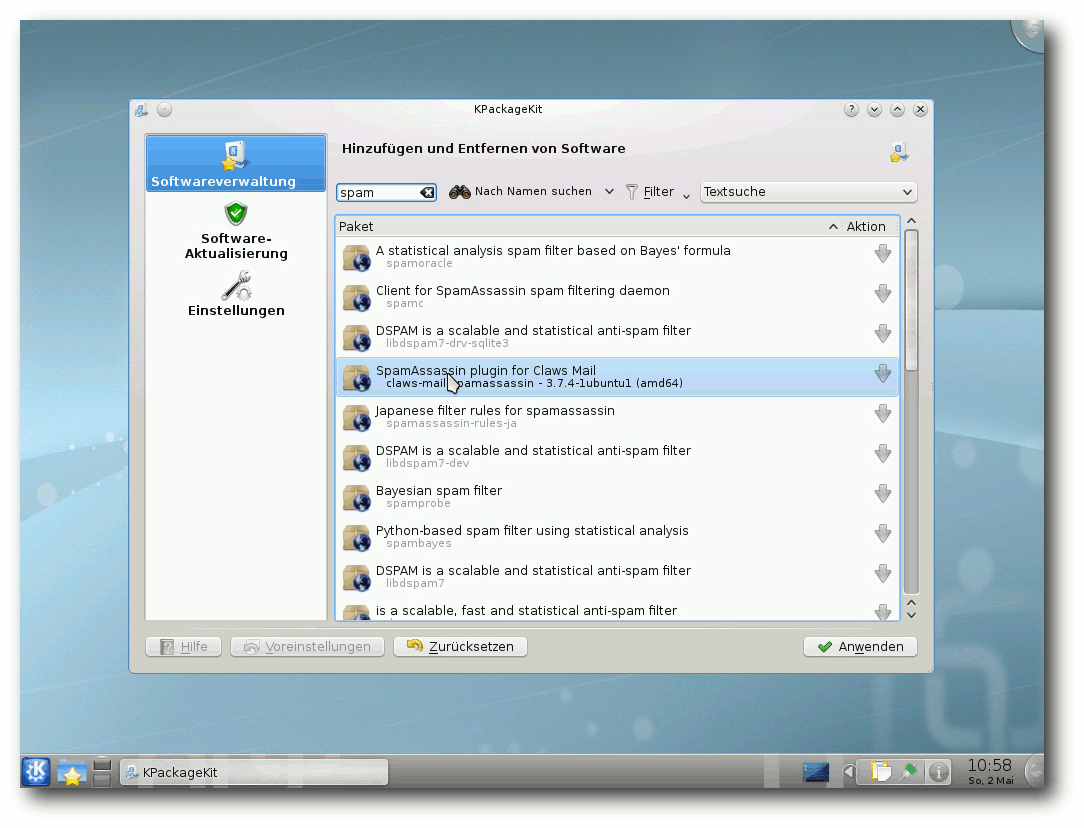Click the libdspam7-drv-sqlite3 package icon
Image resolution: width=1084 pixels, height=828 pixels.
tap(357, 338)
